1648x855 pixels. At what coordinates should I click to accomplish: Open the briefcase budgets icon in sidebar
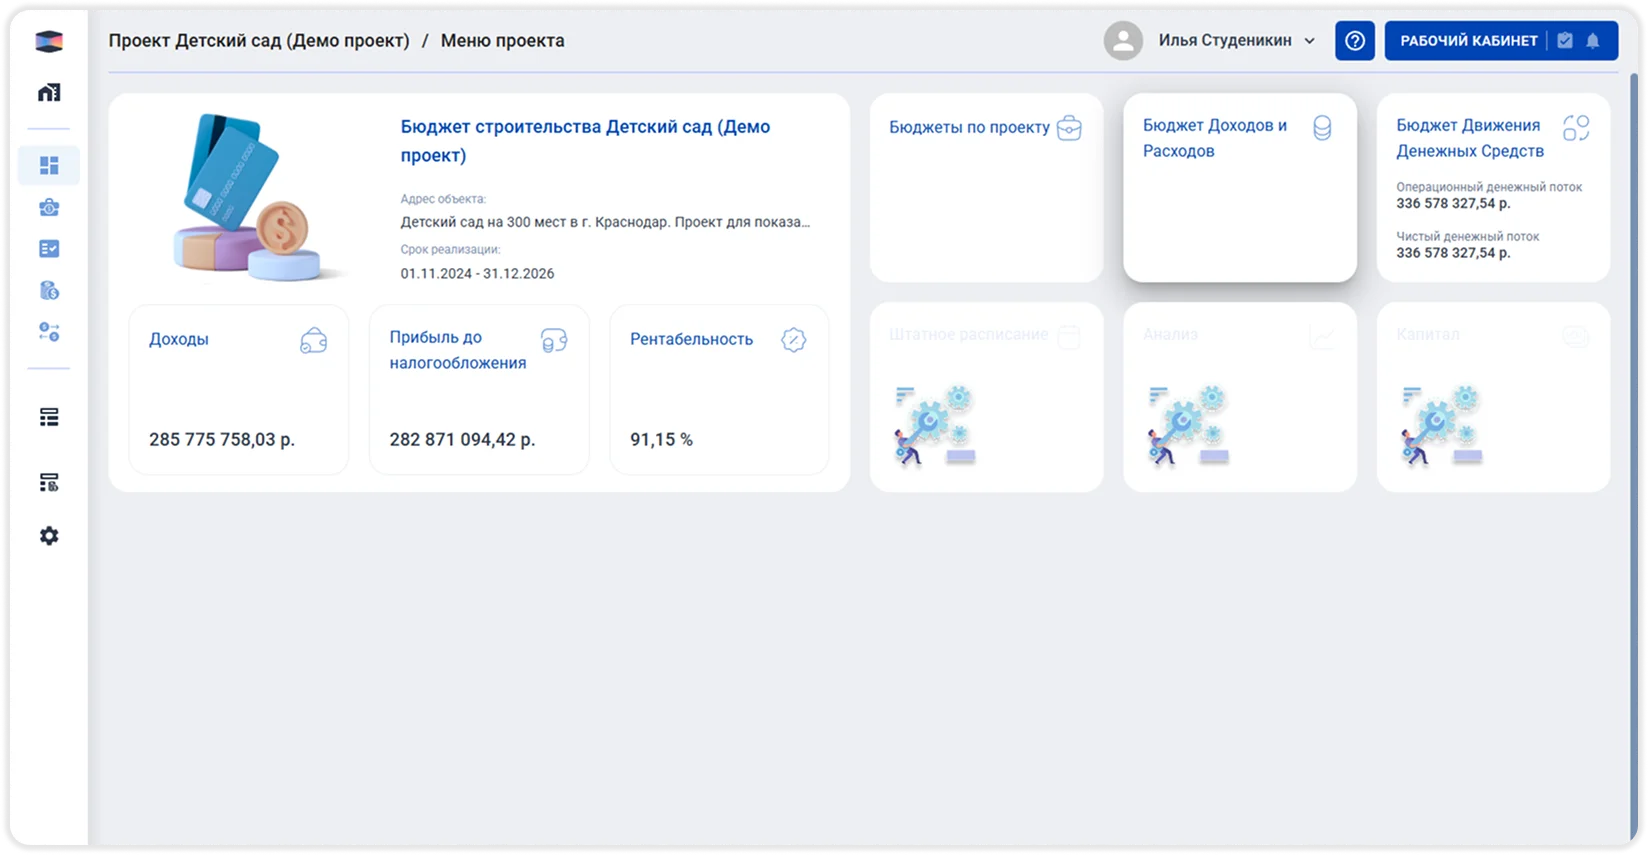(49, 207)
